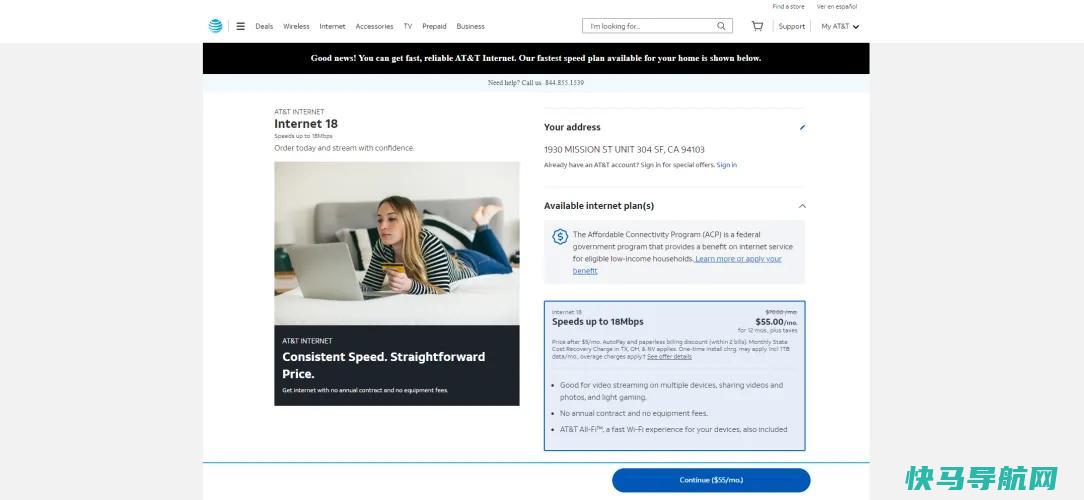
Task: Open the TV menu
Action: tap(408, 26)
